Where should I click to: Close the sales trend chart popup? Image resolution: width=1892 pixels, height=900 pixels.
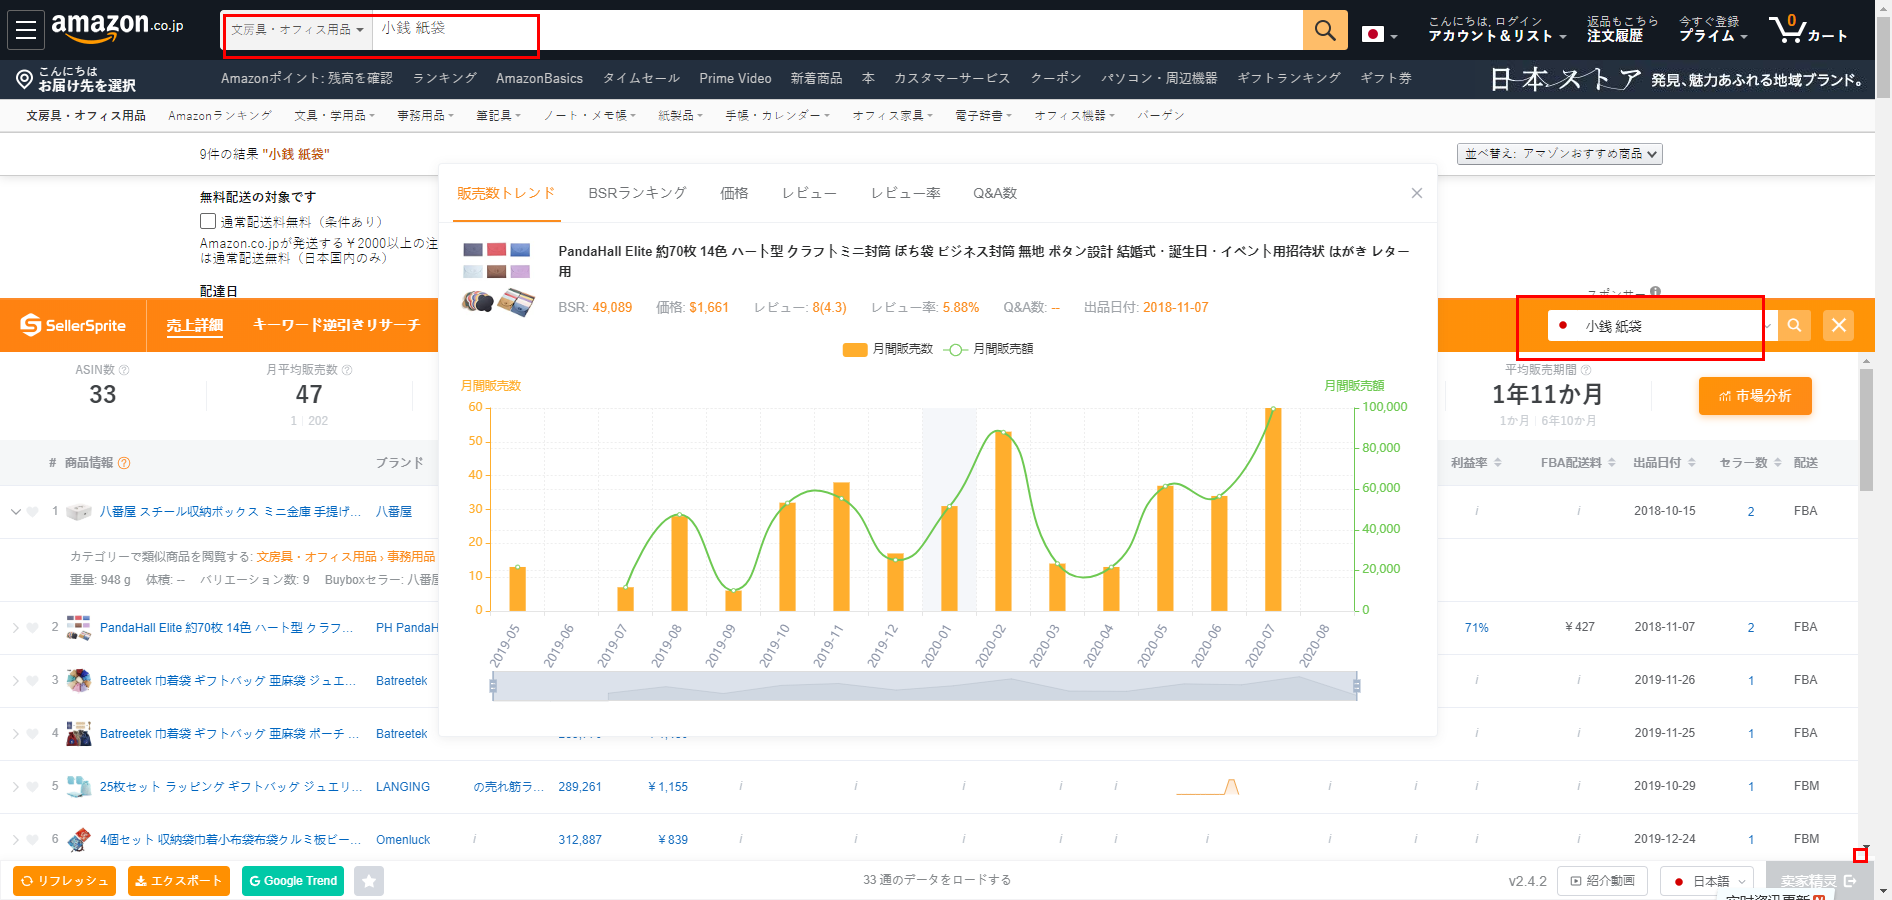1416,193
